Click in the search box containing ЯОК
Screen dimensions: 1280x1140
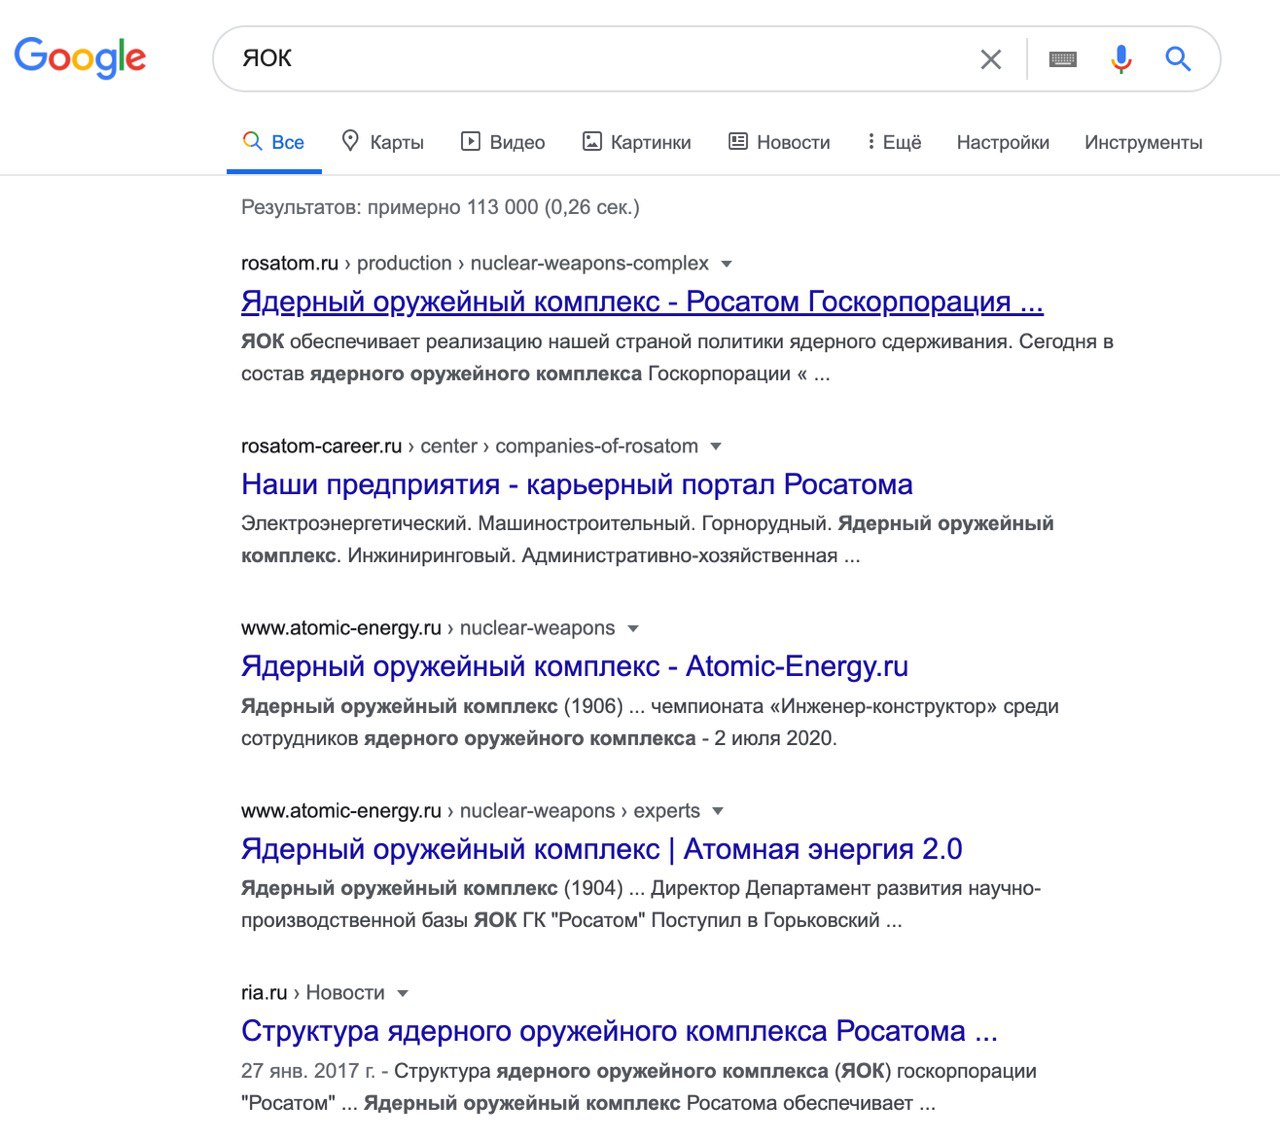[x=600, y=59]
